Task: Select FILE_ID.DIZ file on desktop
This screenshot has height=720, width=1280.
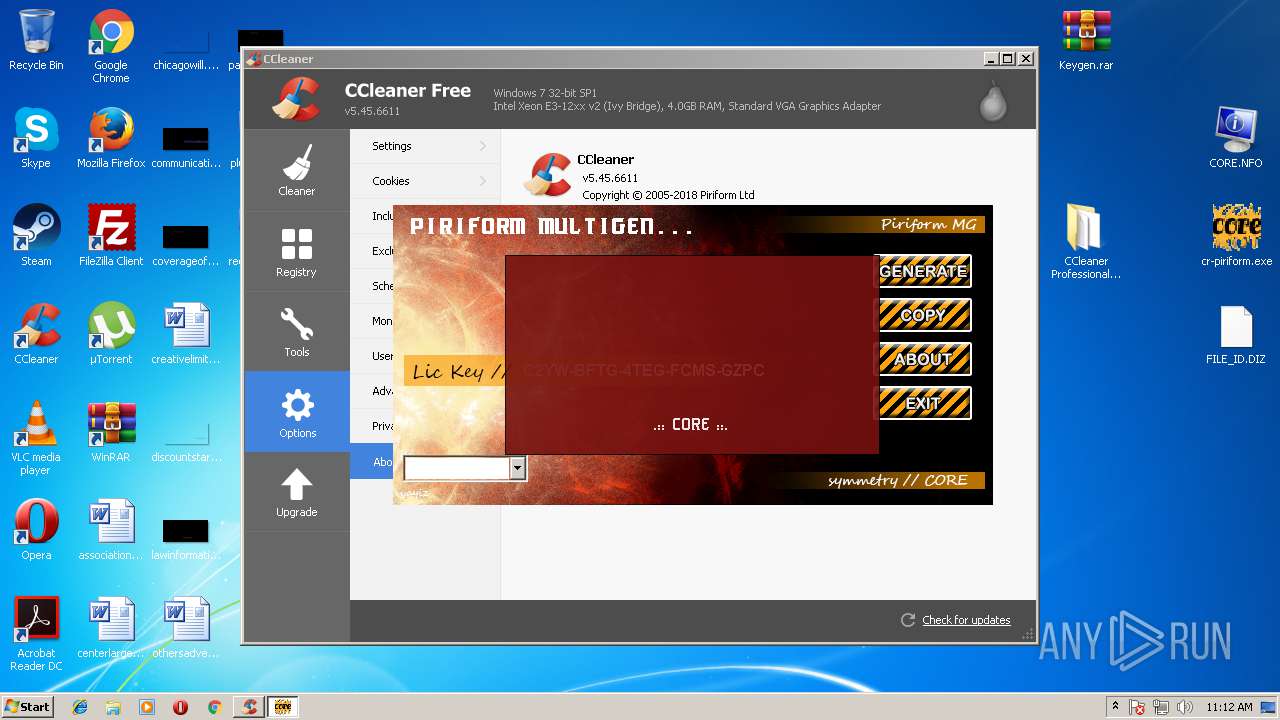Action: pyautogui.click(x=1236, y=334)
